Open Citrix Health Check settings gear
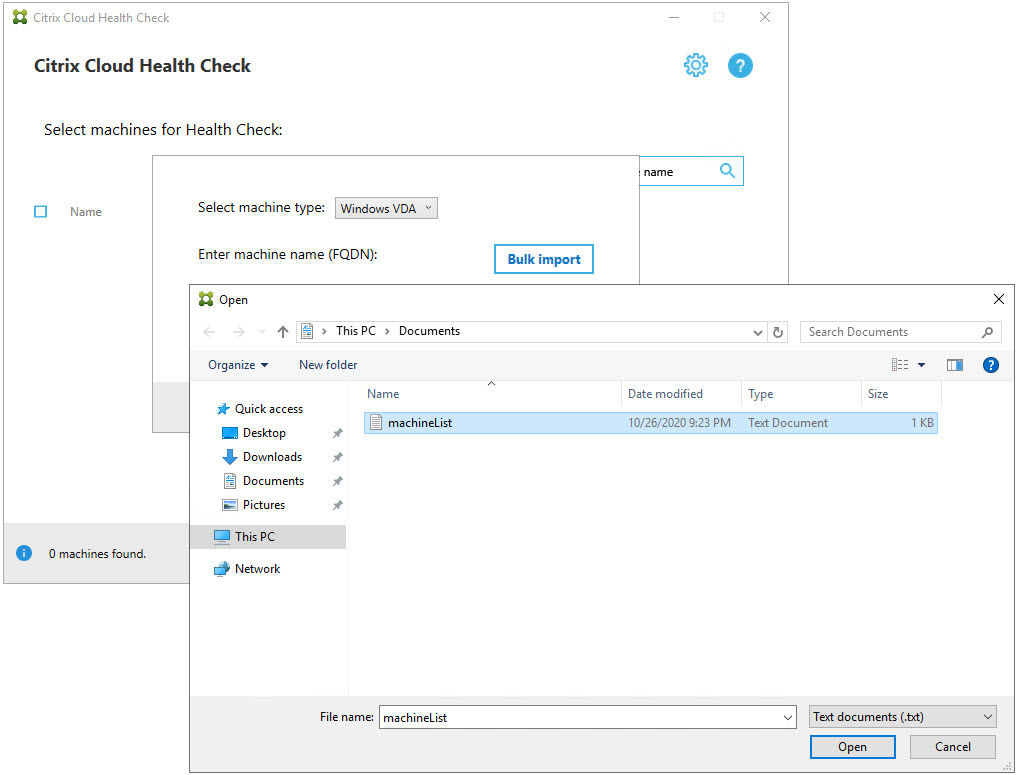This screenshot has height=775, width=1016. [x=696, y=65]
